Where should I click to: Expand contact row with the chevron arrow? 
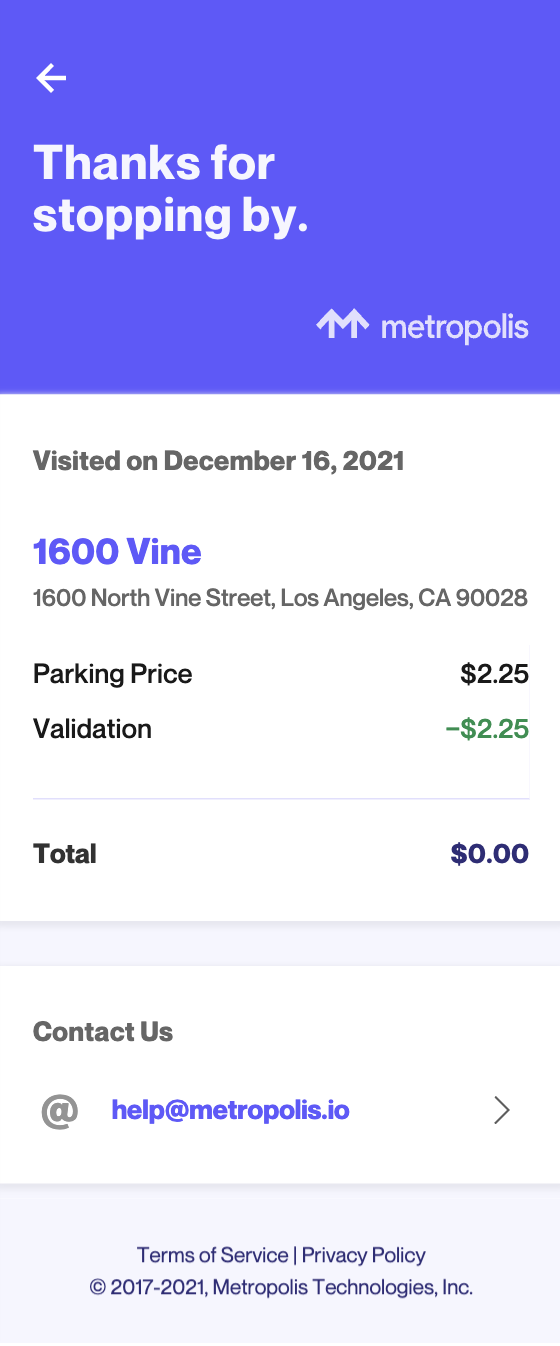502,1110
